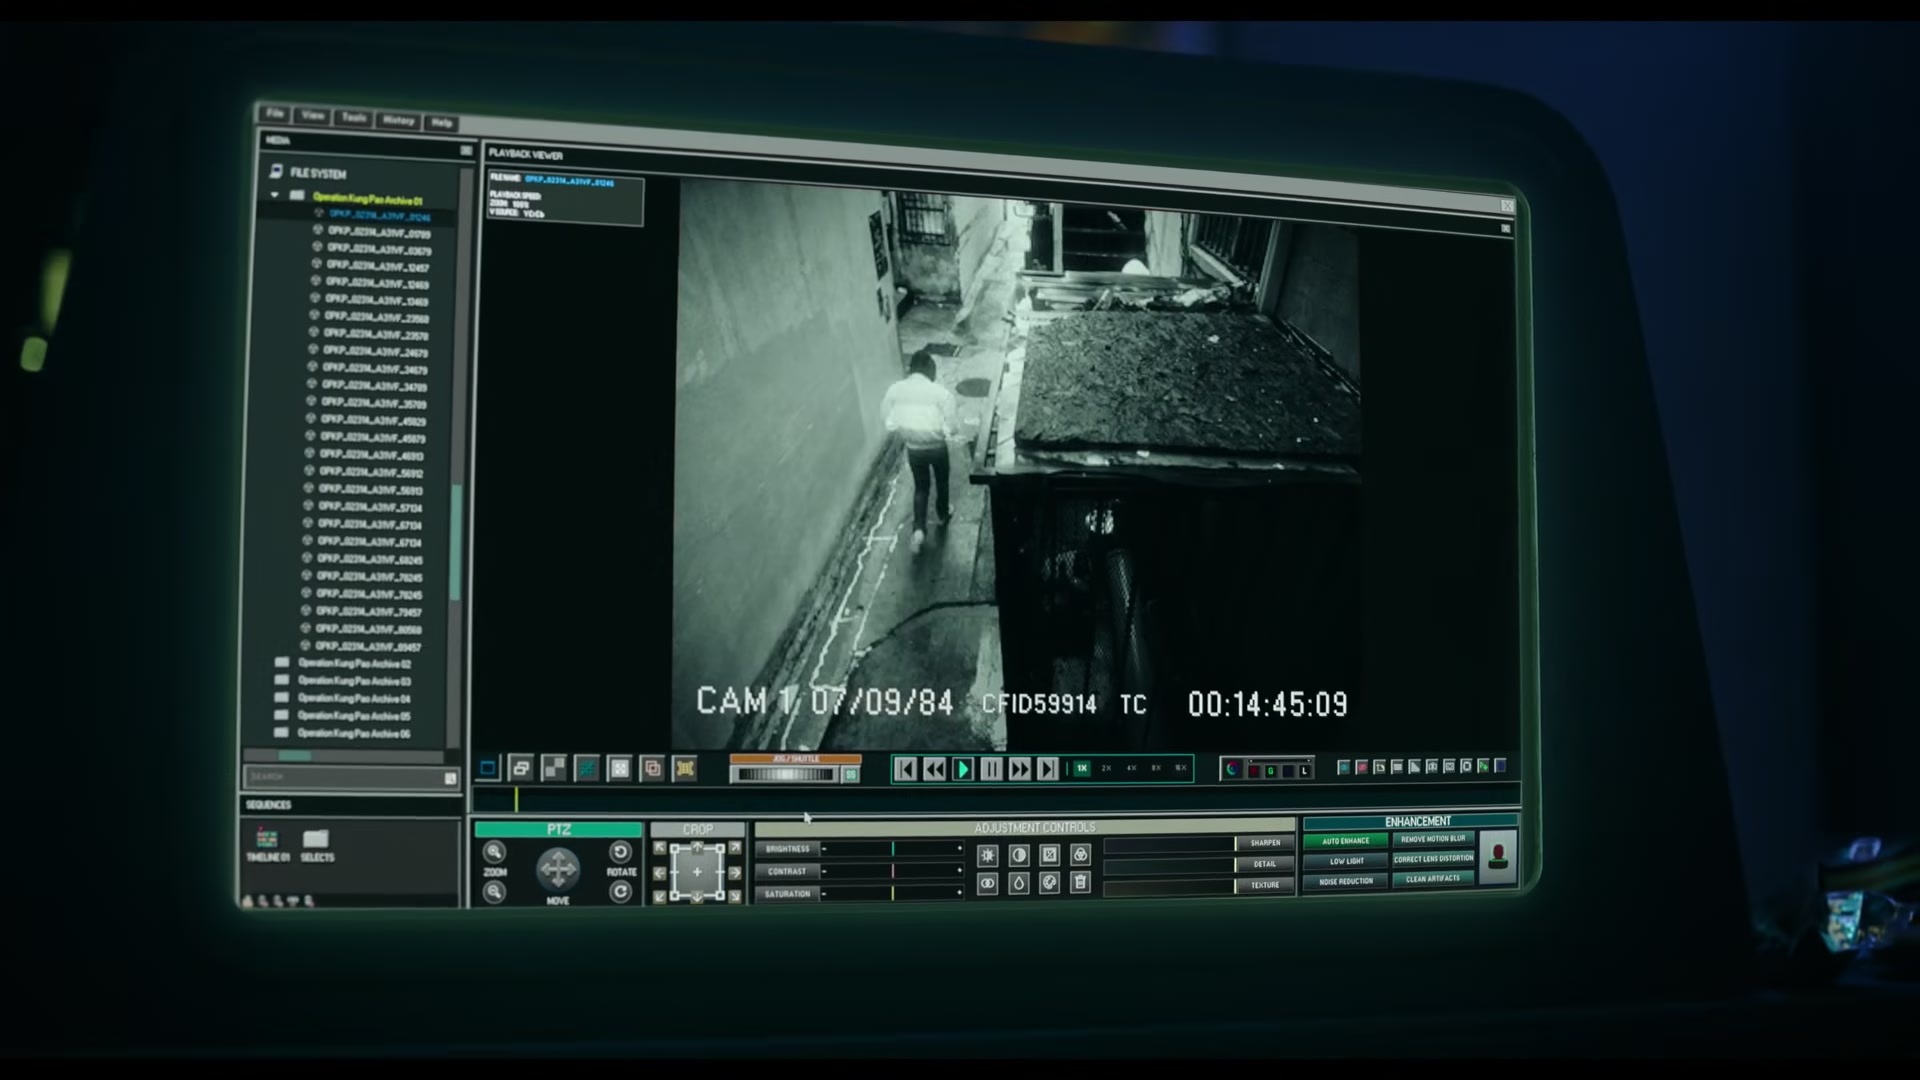Click the brightness sun icon in Adjustment Controls
Image resolution: width=1920 pixels, height=1080 pixels.
987,856
